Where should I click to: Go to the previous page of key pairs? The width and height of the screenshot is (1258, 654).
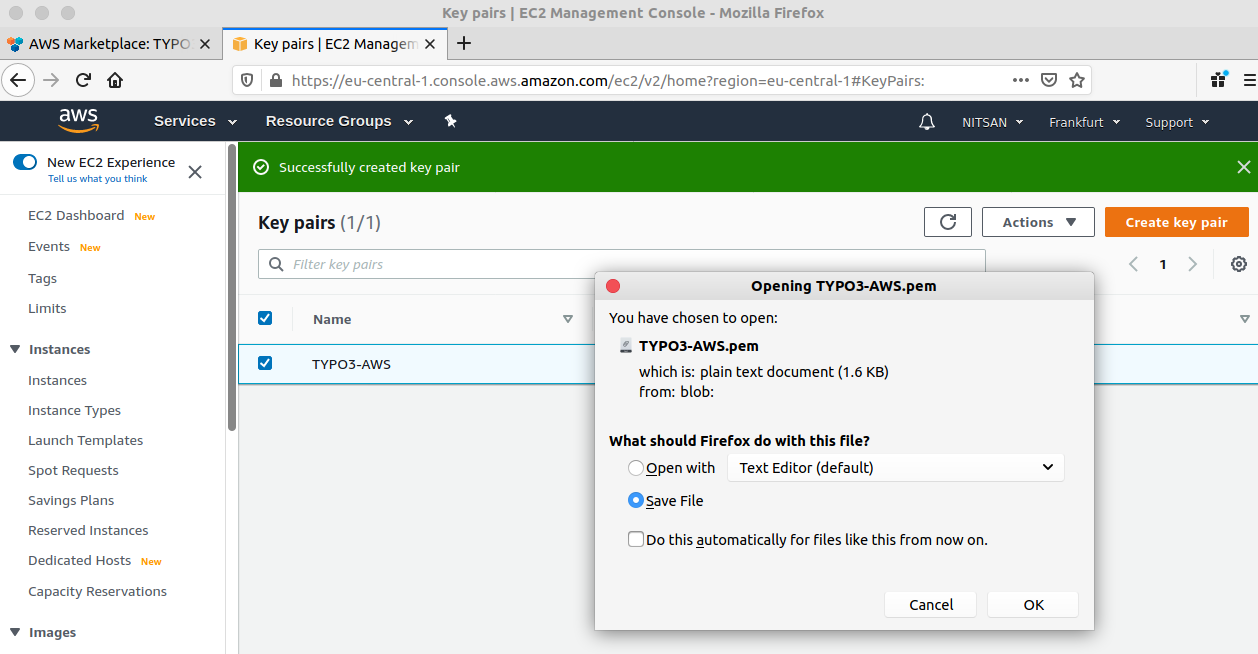1133,264
